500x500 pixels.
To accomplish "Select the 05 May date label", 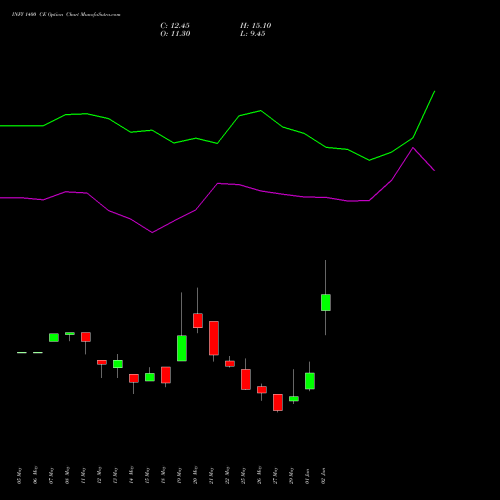I will point(20,475).
